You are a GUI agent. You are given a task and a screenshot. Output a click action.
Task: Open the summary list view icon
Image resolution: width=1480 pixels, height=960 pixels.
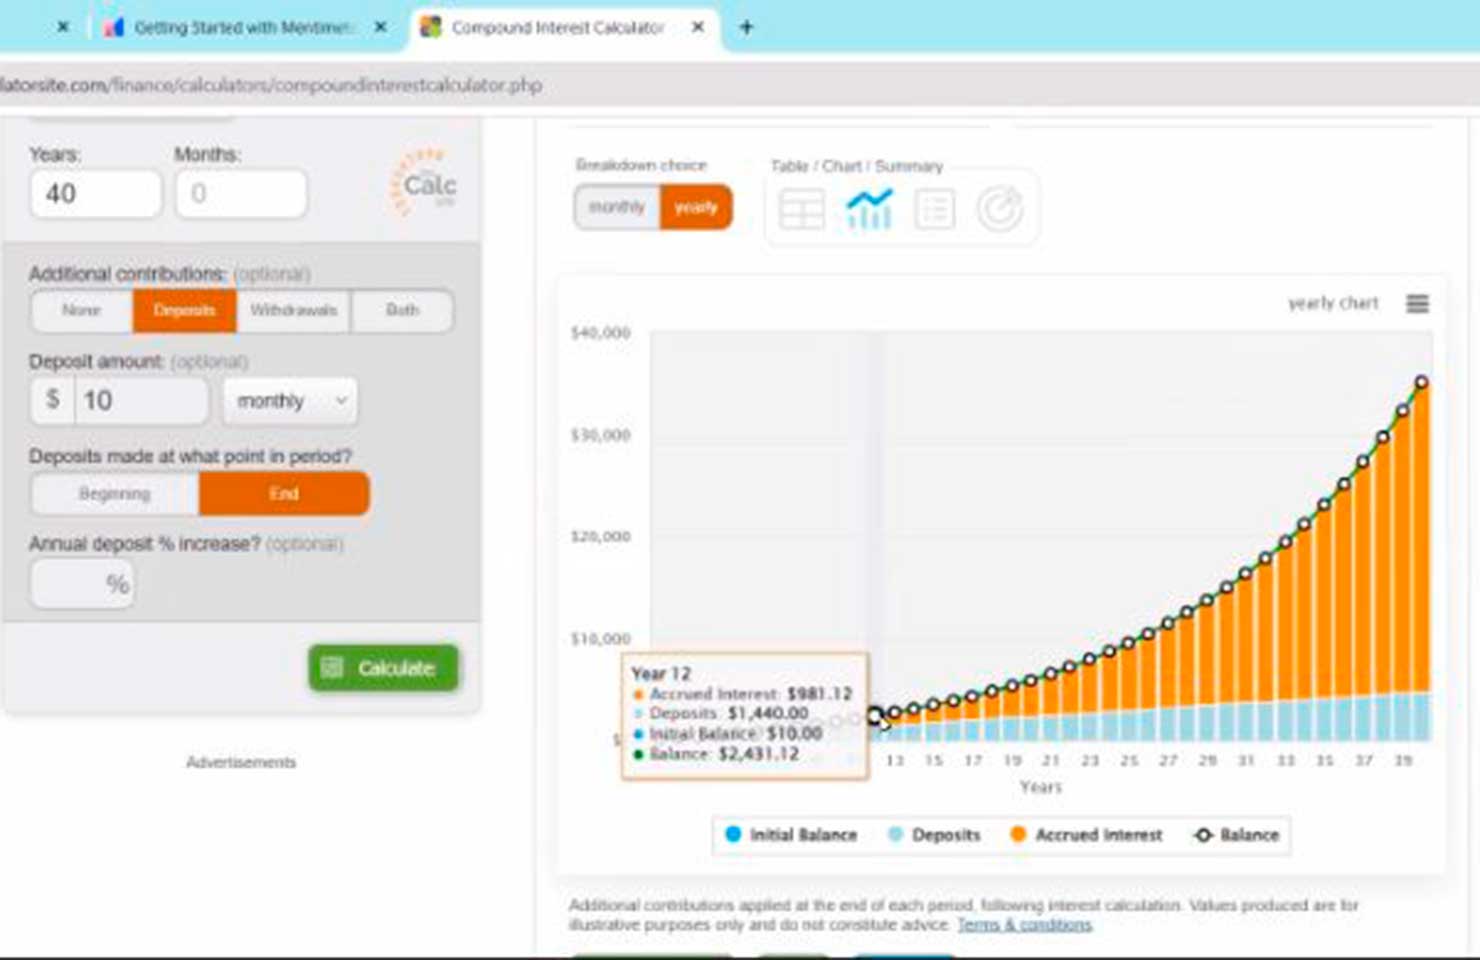[934, 209]
